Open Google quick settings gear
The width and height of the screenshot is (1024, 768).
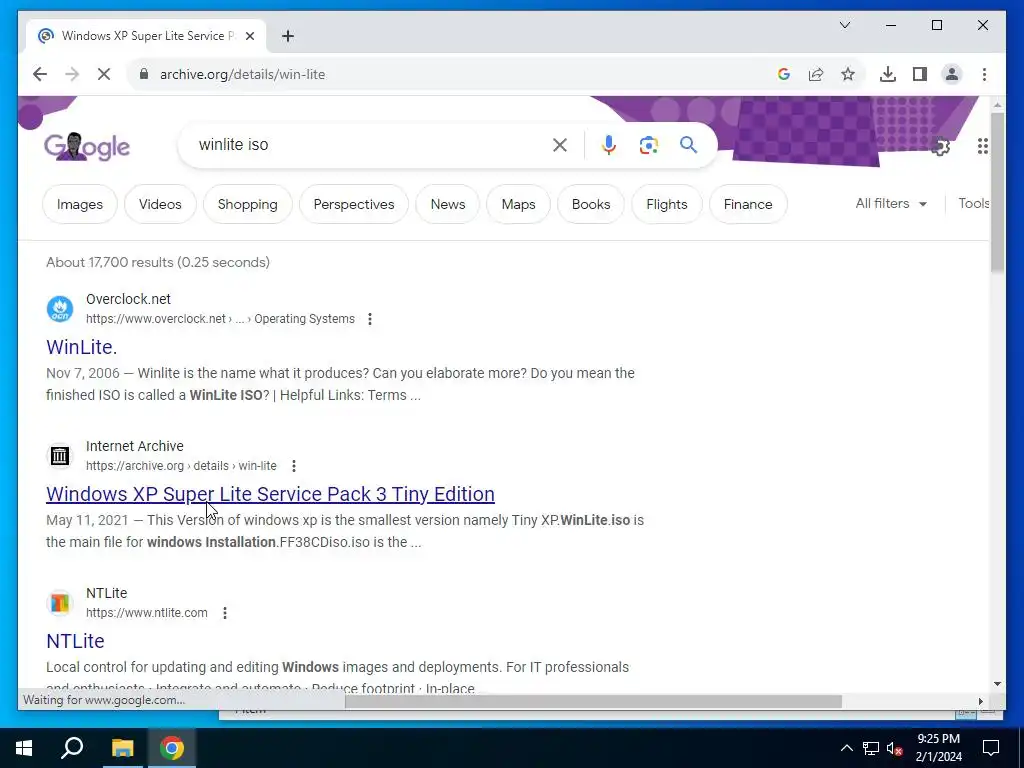click(x=940, y=146)
